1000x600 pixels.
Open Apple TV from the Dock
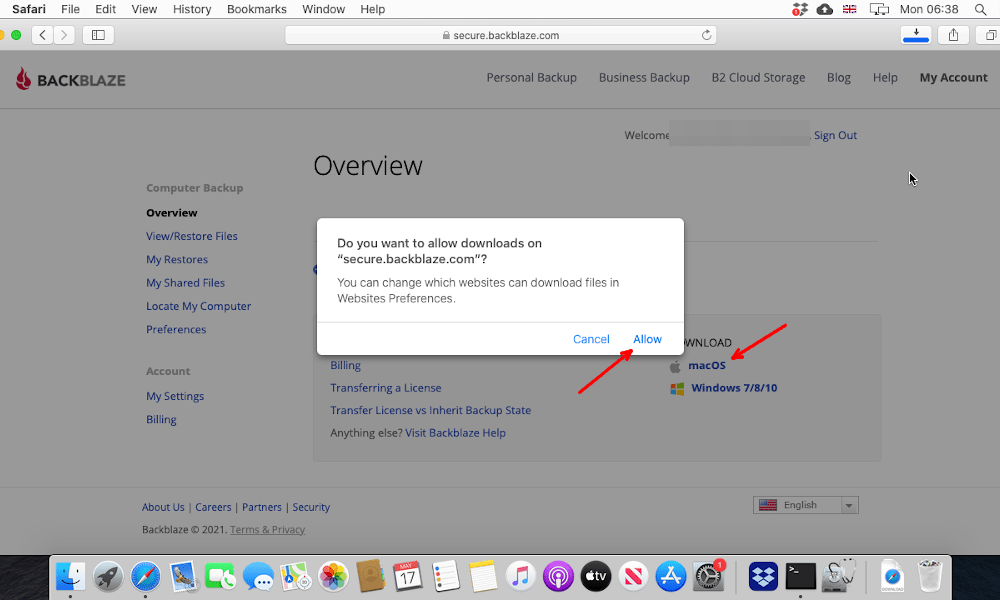click(596, 576)
